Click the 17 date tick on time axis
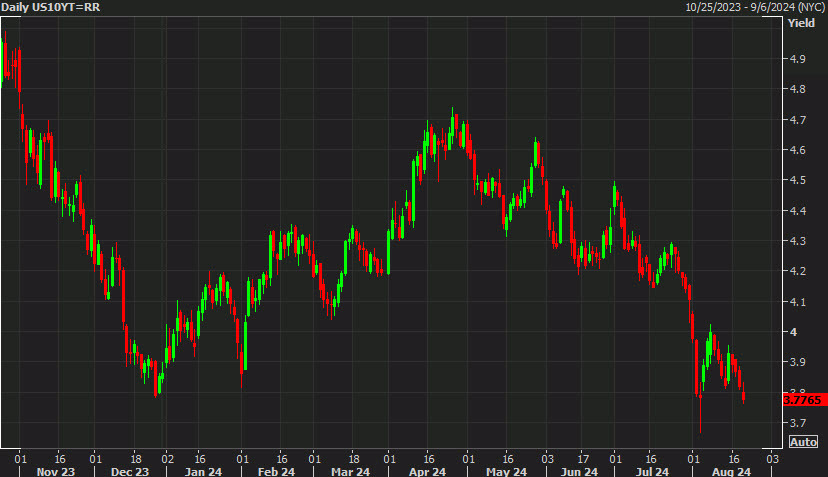Screen dimensions: 828x477 tap(583, 459)
